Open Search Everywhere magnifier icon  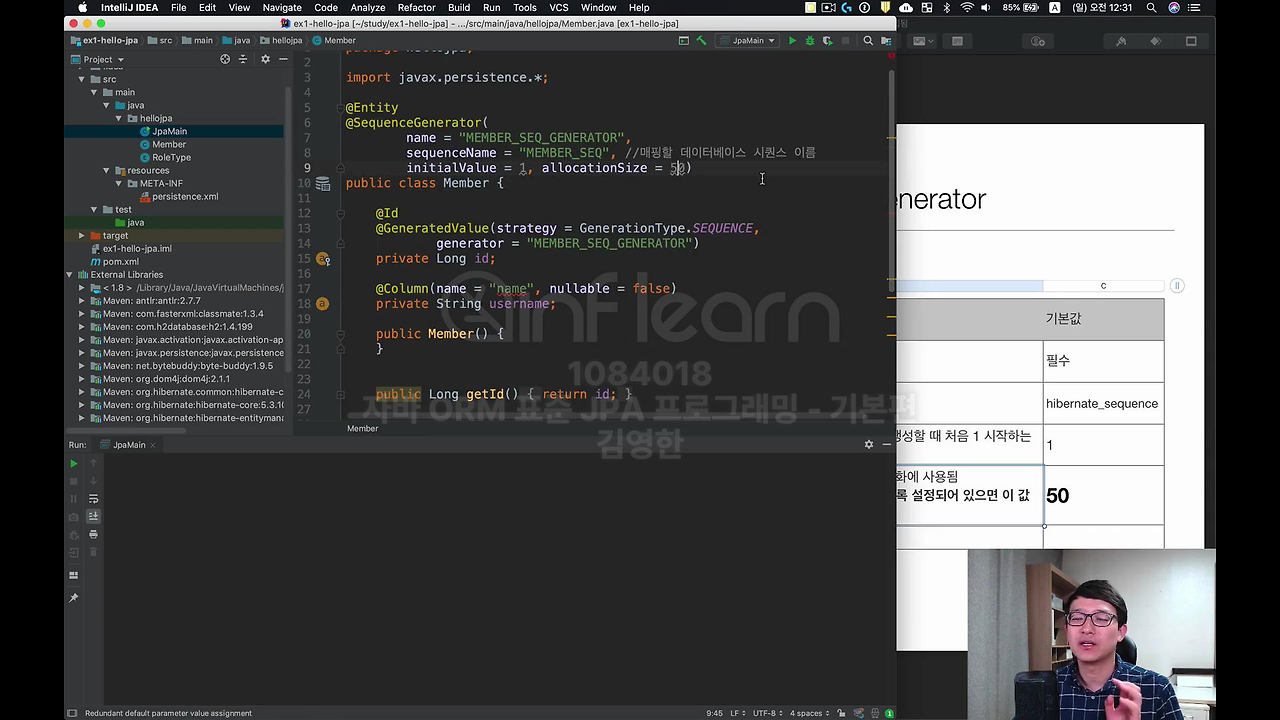click(868, 41)
